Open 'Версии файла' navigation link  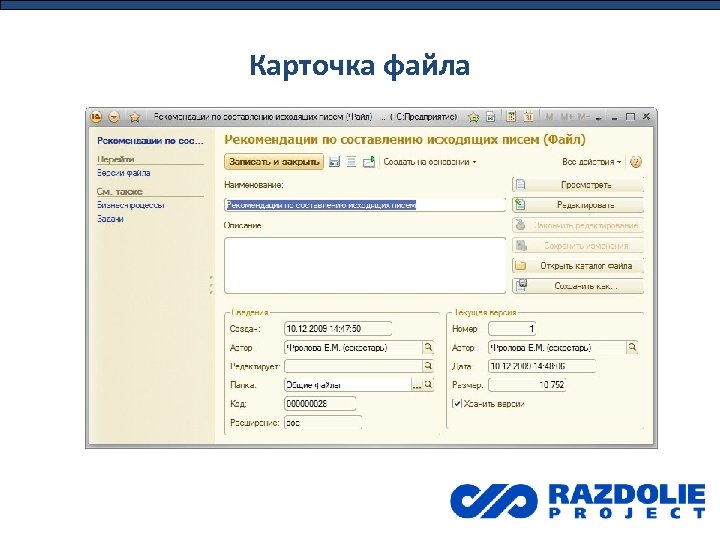(124, 173)
